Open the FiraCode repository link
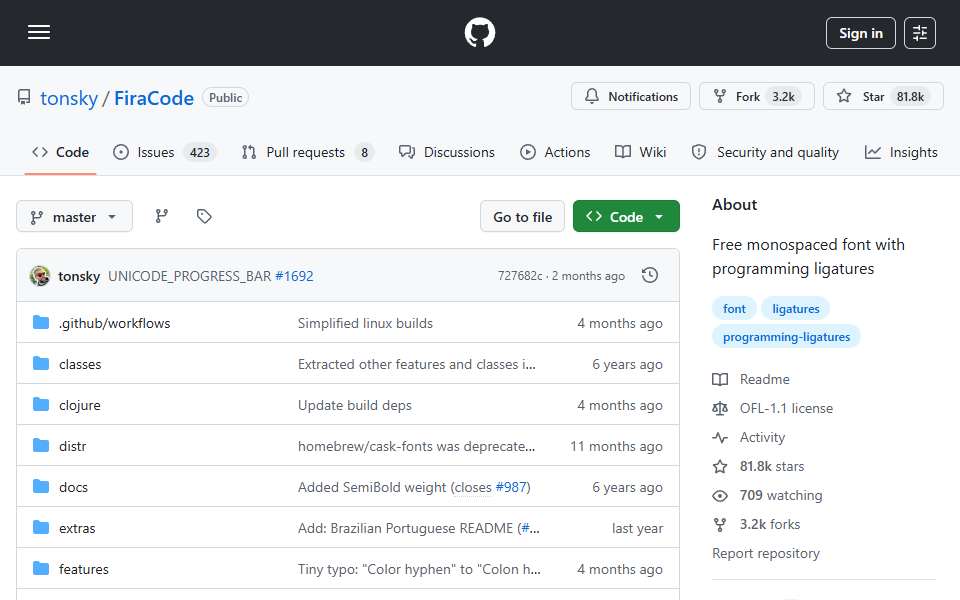The height and width of the screenshot is (600, 960). [x=154, y=98]
